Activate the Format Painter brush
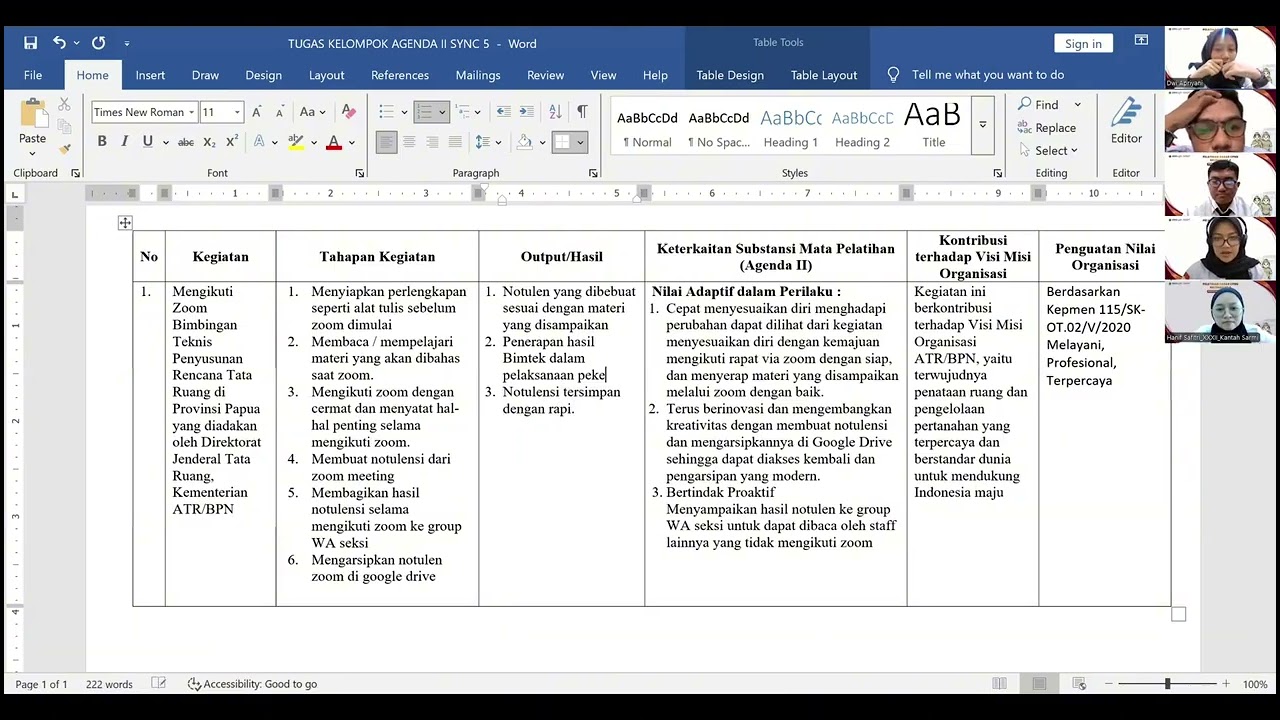The width and height of the screenshot is (1280, 720). tap(64, 148)
